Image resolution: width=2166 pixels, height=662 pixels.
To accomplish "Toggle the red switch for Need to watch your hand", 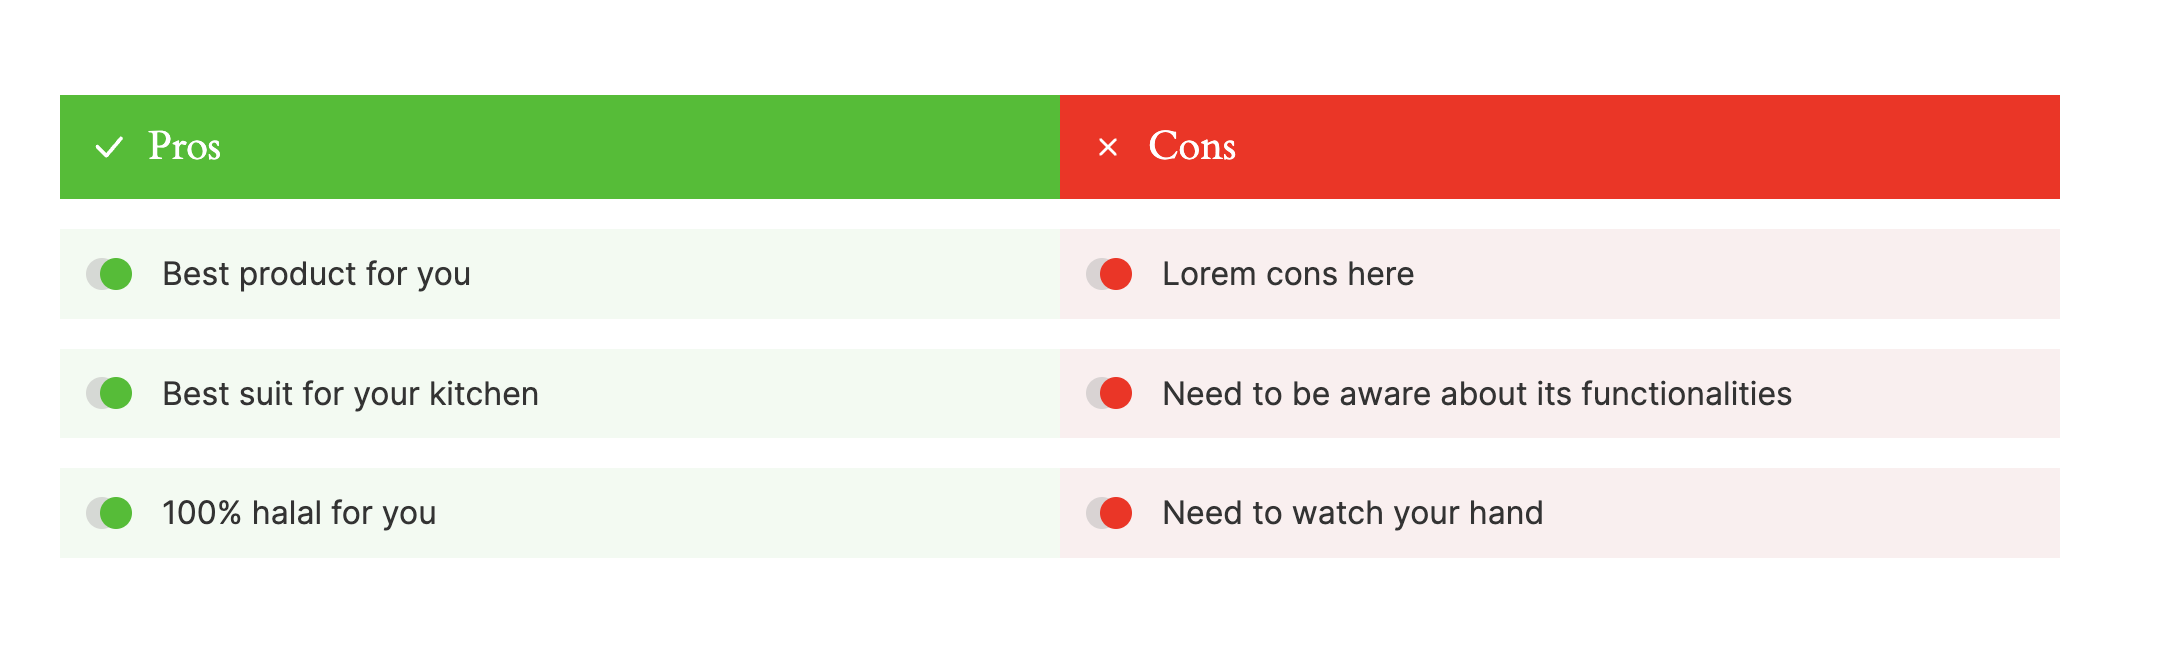I will click(1109, 513).
